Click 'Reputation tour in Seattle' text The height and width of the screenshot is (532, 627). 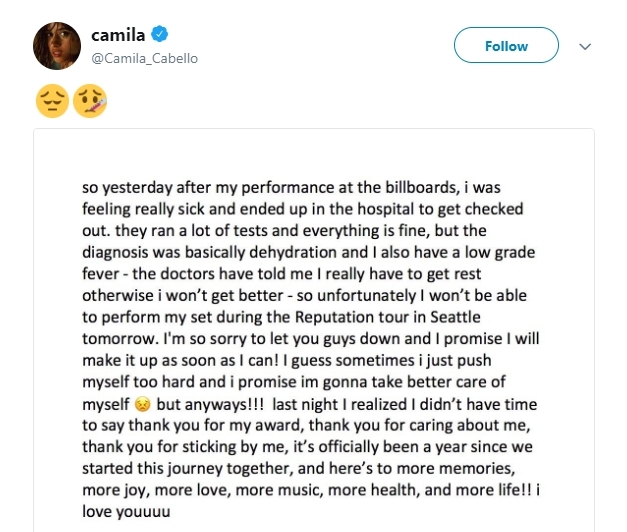(x=388, y=317)
